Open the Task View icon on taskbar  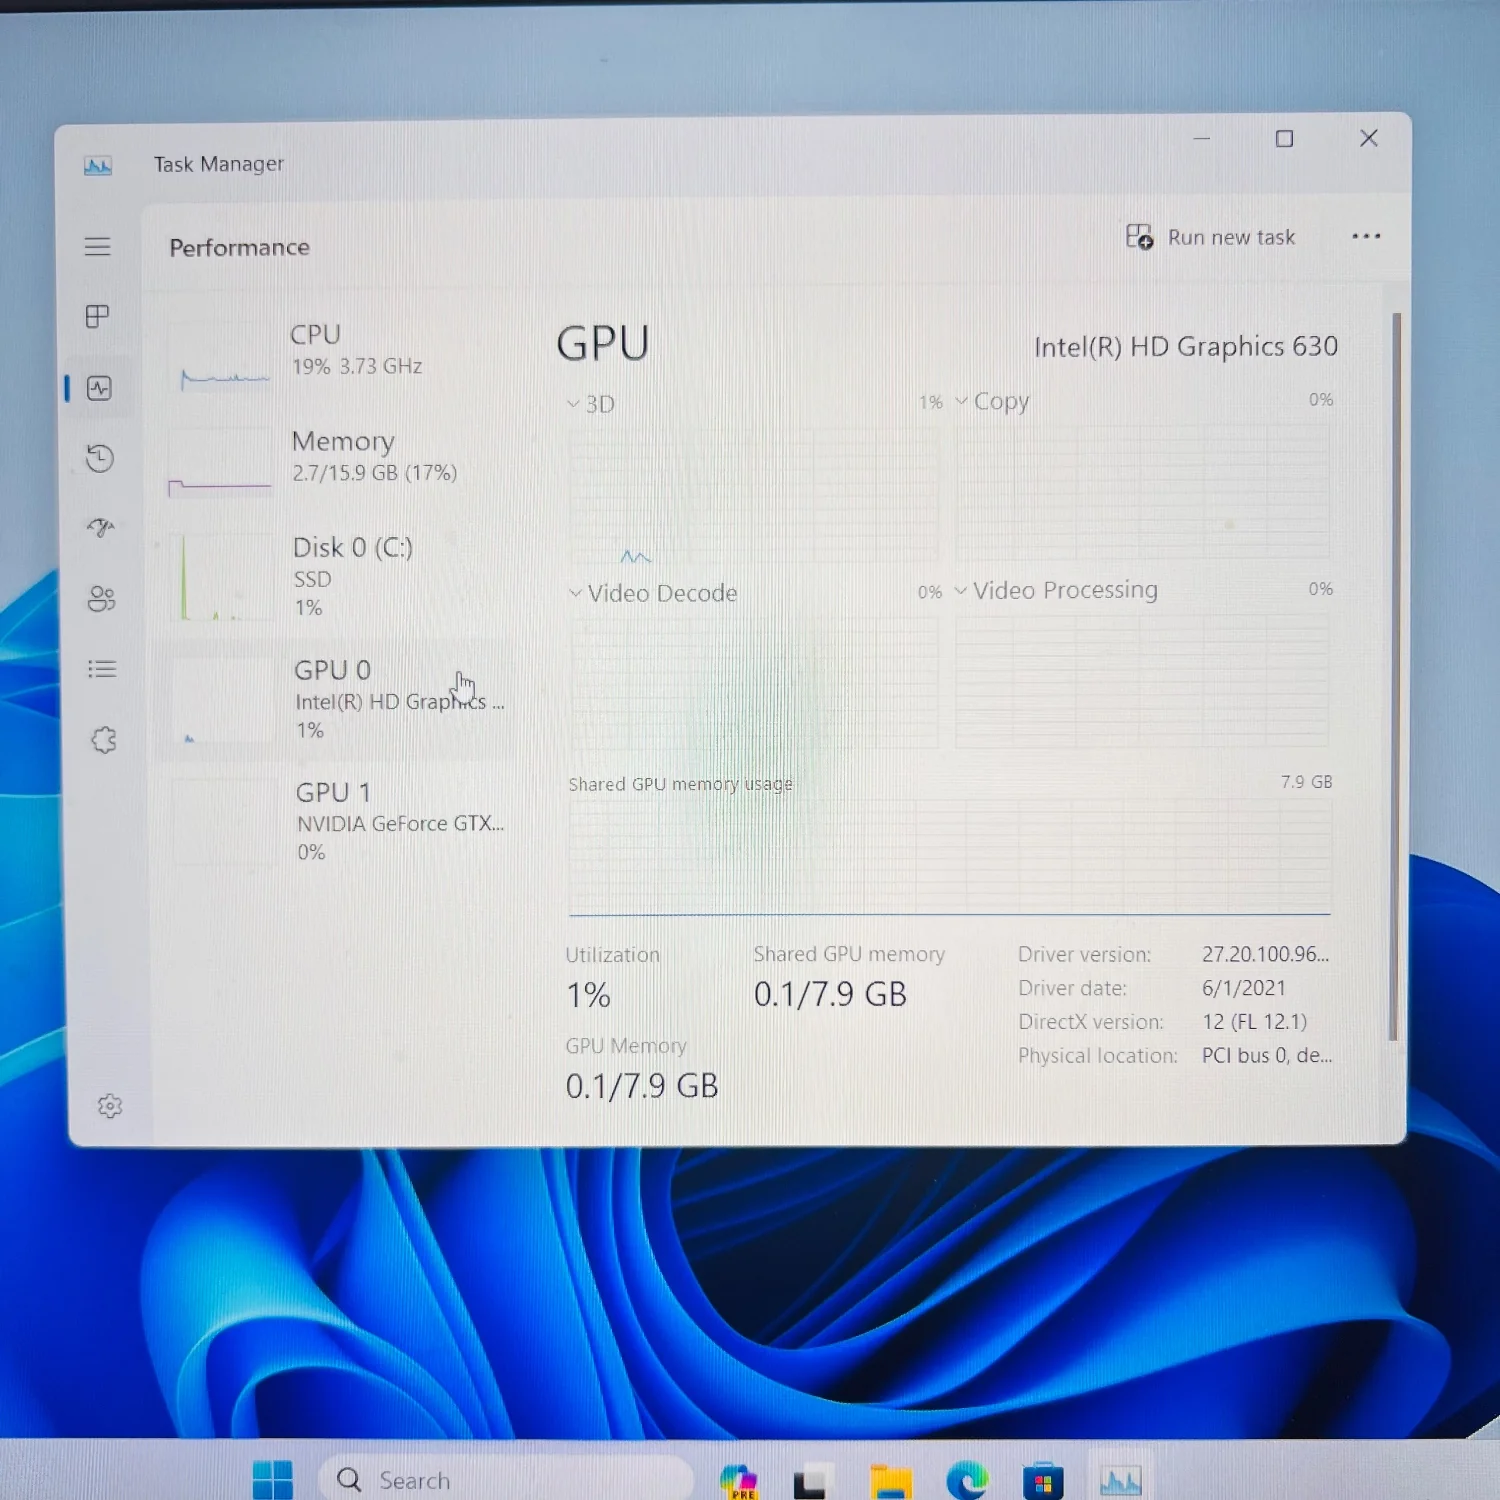pyautogui.click(x=812, y=1482)
